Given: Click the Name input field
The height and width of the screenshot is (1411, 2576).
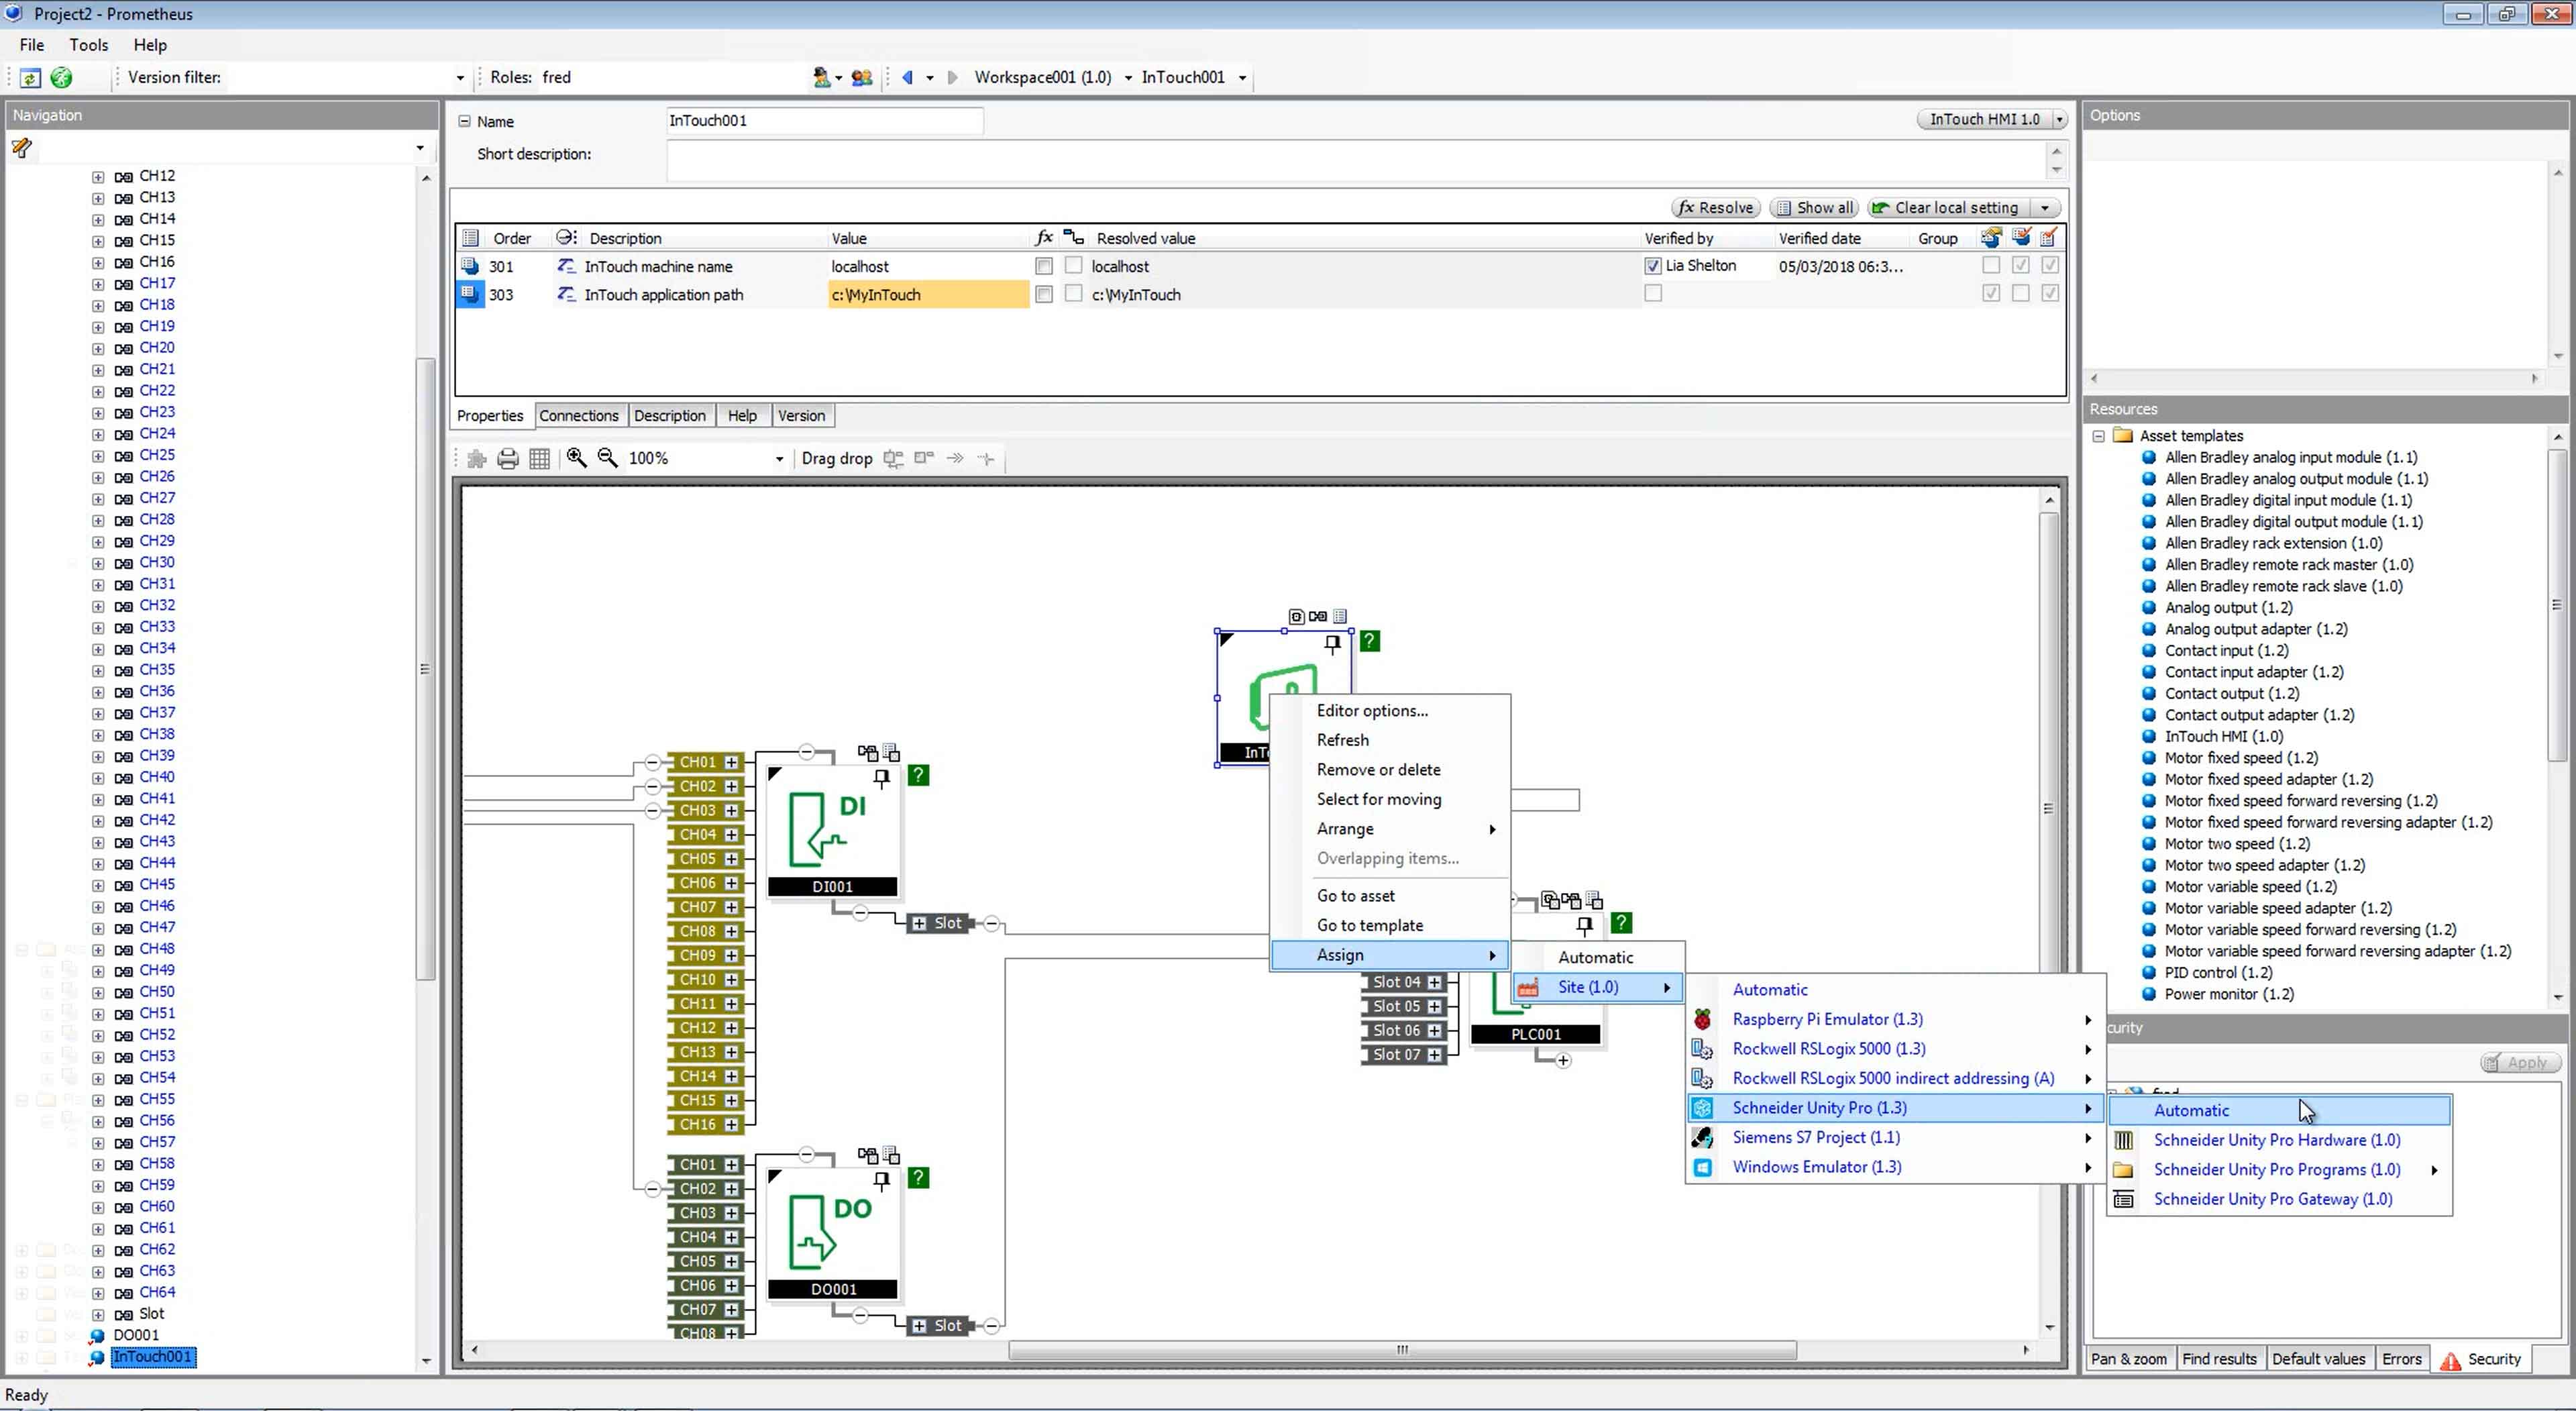Looking at the screenshot, I should (x=824, y=121).
